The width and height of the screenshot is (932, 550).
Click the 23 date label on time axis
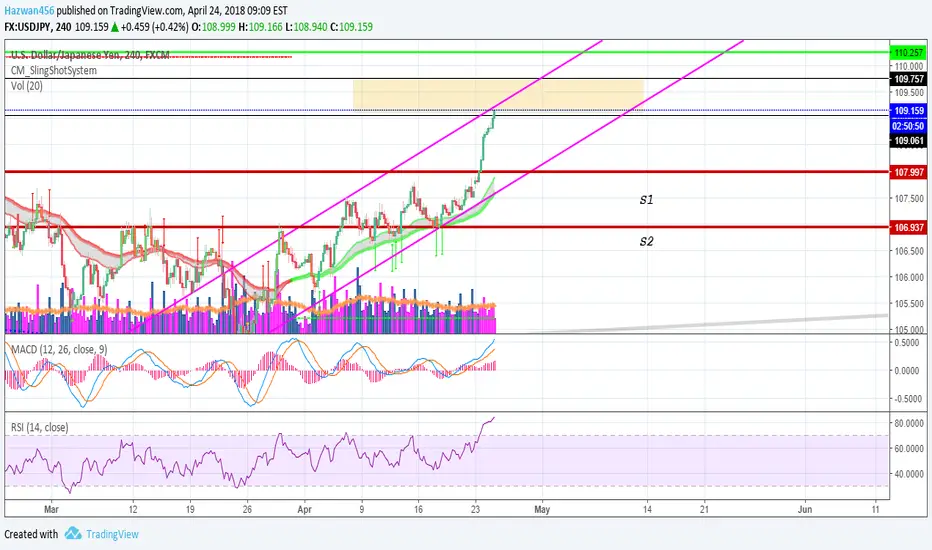[x=476, y=510]
